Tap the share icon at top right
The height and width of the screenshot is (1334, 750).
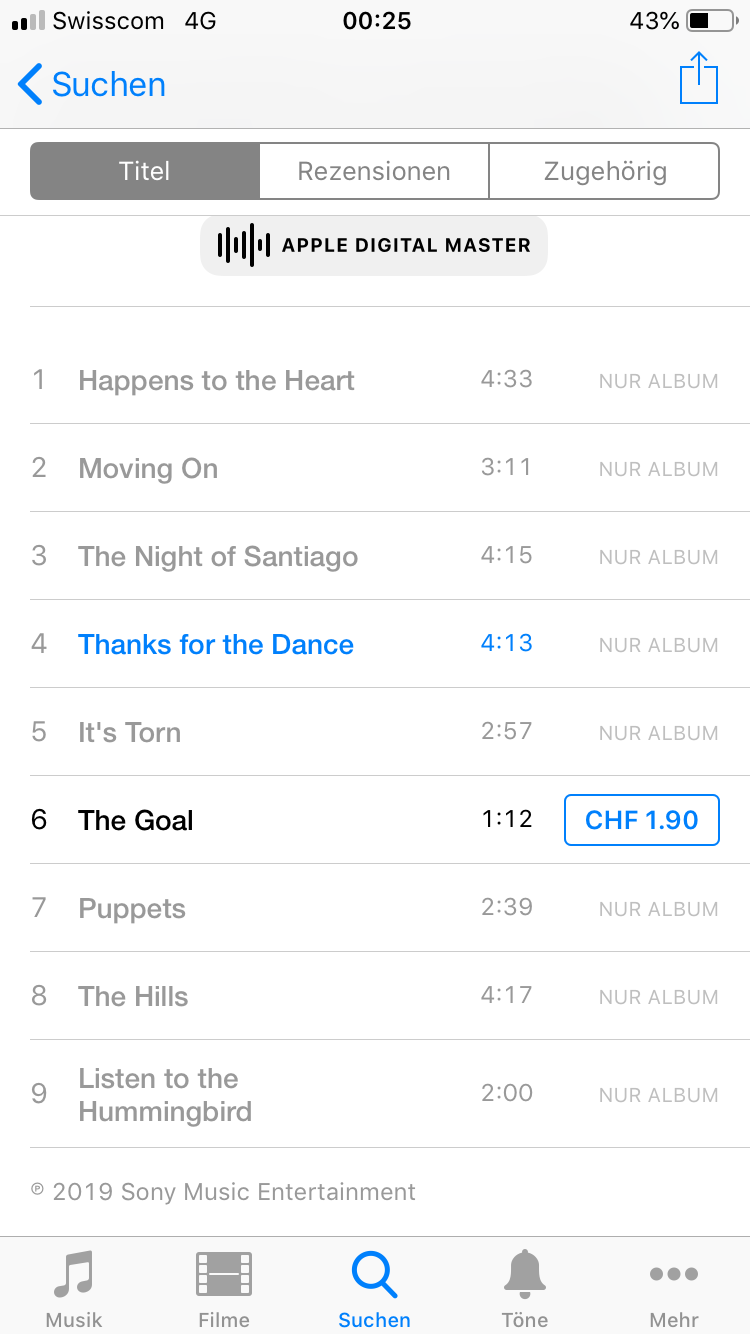pos(699,78)
